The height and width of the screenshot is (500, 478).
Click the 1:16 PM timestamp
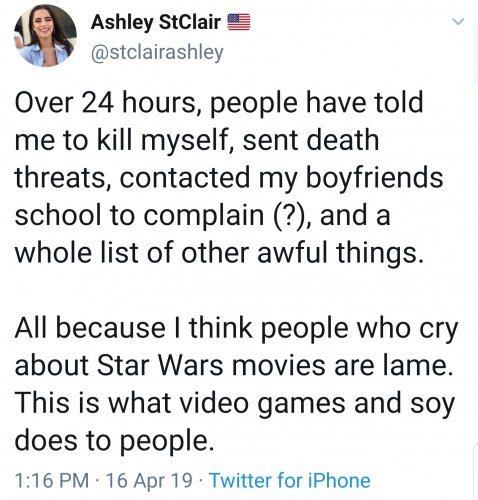coord(52,481)
